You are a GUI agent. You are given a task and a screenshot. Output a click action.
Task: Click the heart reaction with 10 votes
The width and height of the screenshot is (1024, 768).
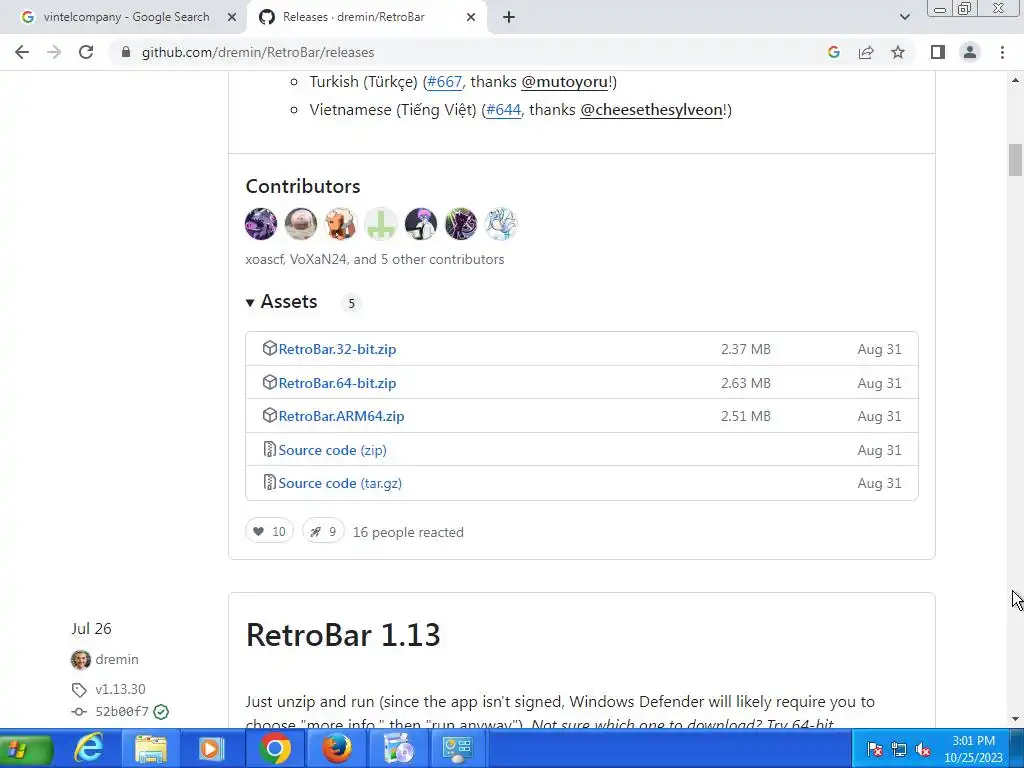coord(269,532)
